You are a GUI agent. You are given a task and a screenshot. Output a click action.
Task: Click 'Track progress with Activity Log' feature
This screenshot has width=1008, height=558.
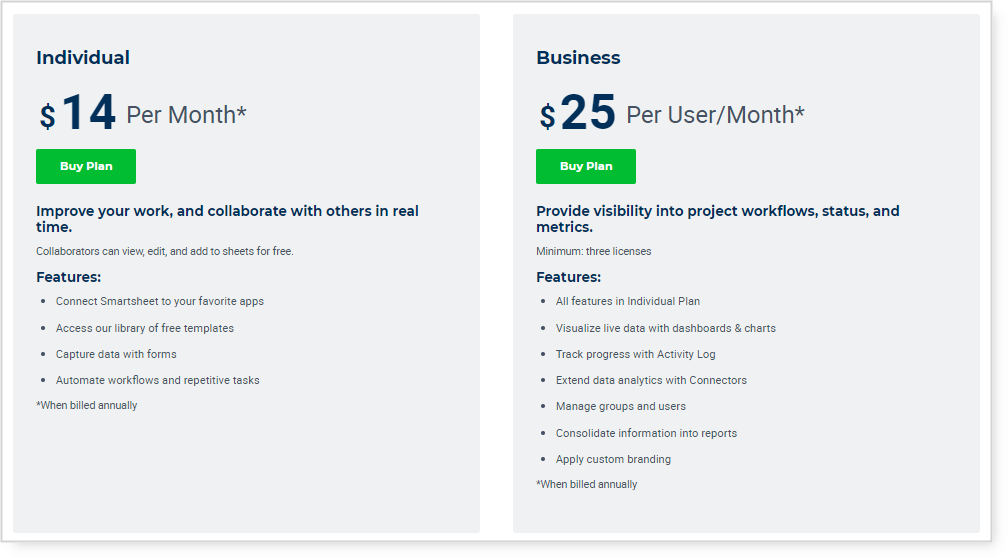pyautogui.click(x=636, y=354)
